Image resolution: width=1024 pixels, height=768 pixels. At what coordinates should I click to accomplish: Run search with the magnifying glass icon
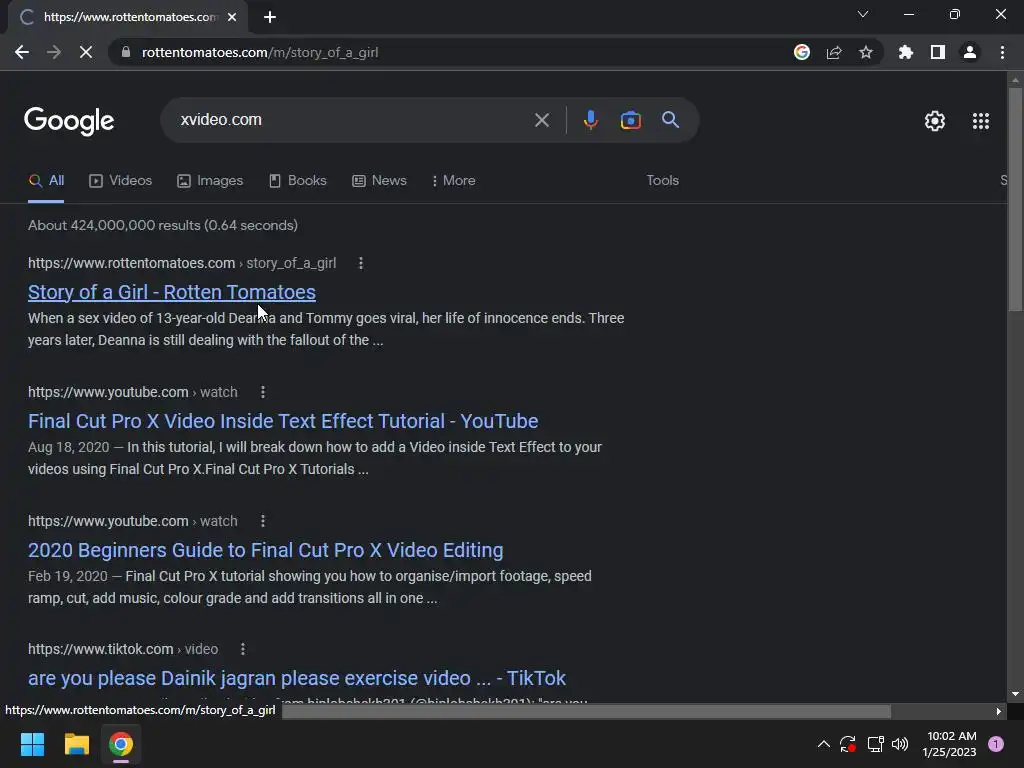pyautogui.click(x=671, y=120)
